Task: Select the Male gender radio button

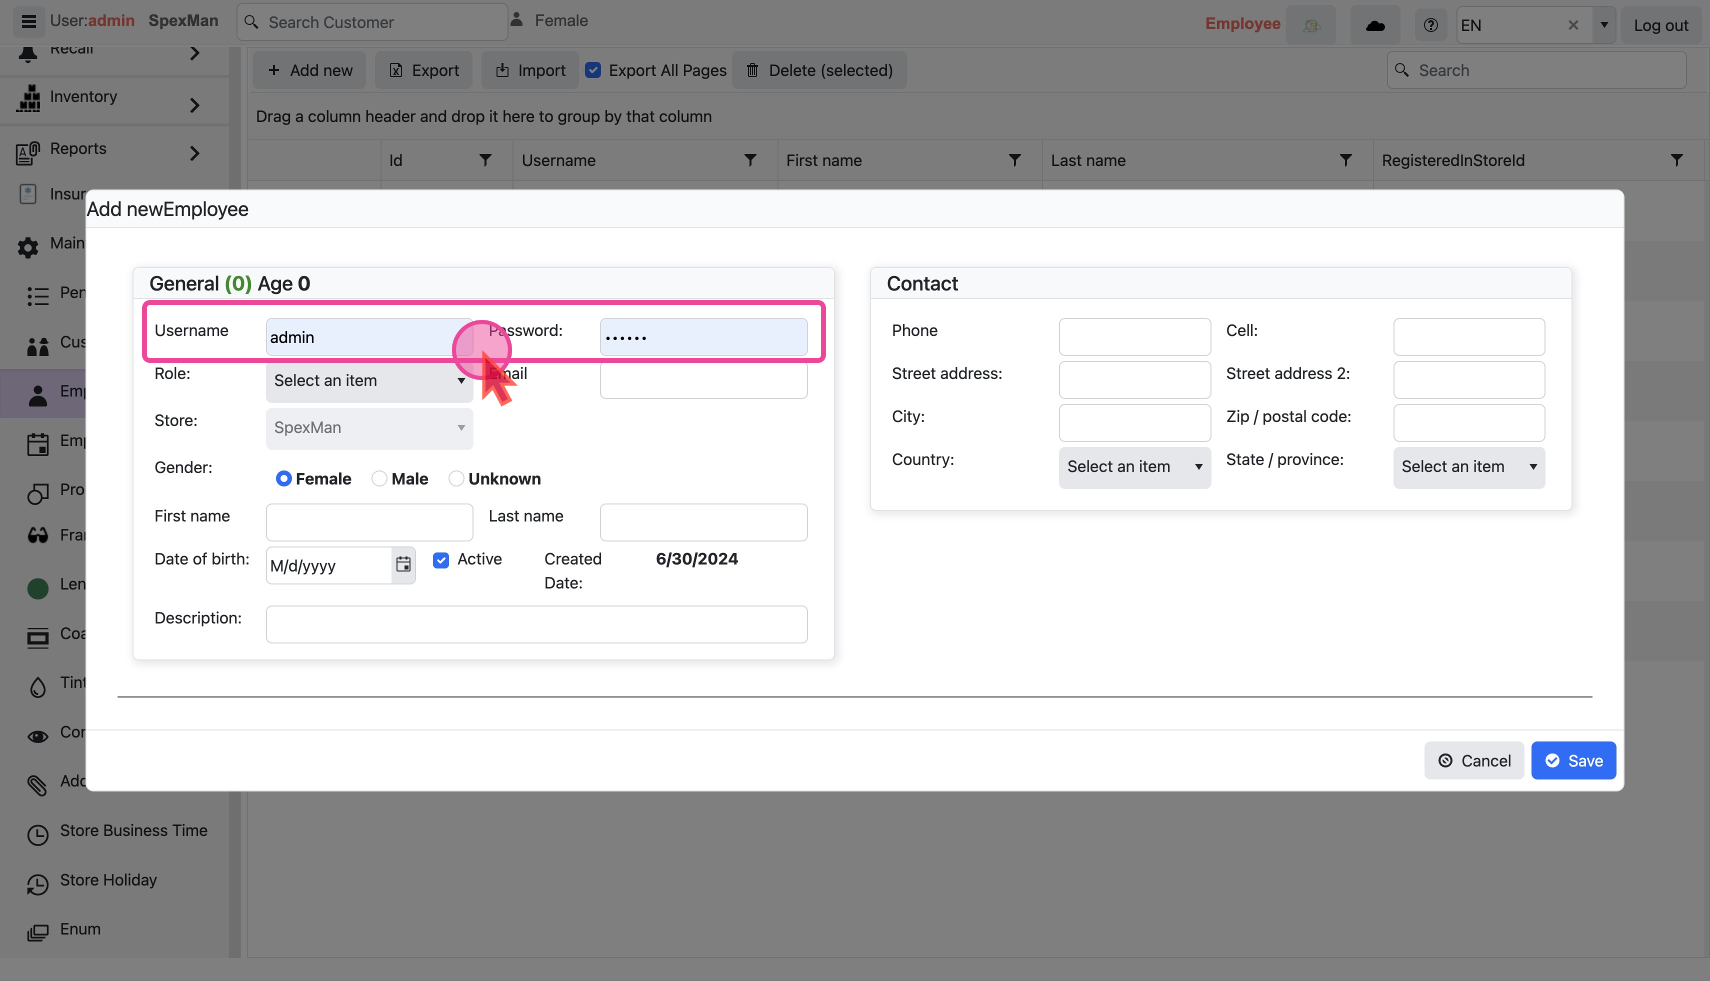Action: tap(380, 479)
